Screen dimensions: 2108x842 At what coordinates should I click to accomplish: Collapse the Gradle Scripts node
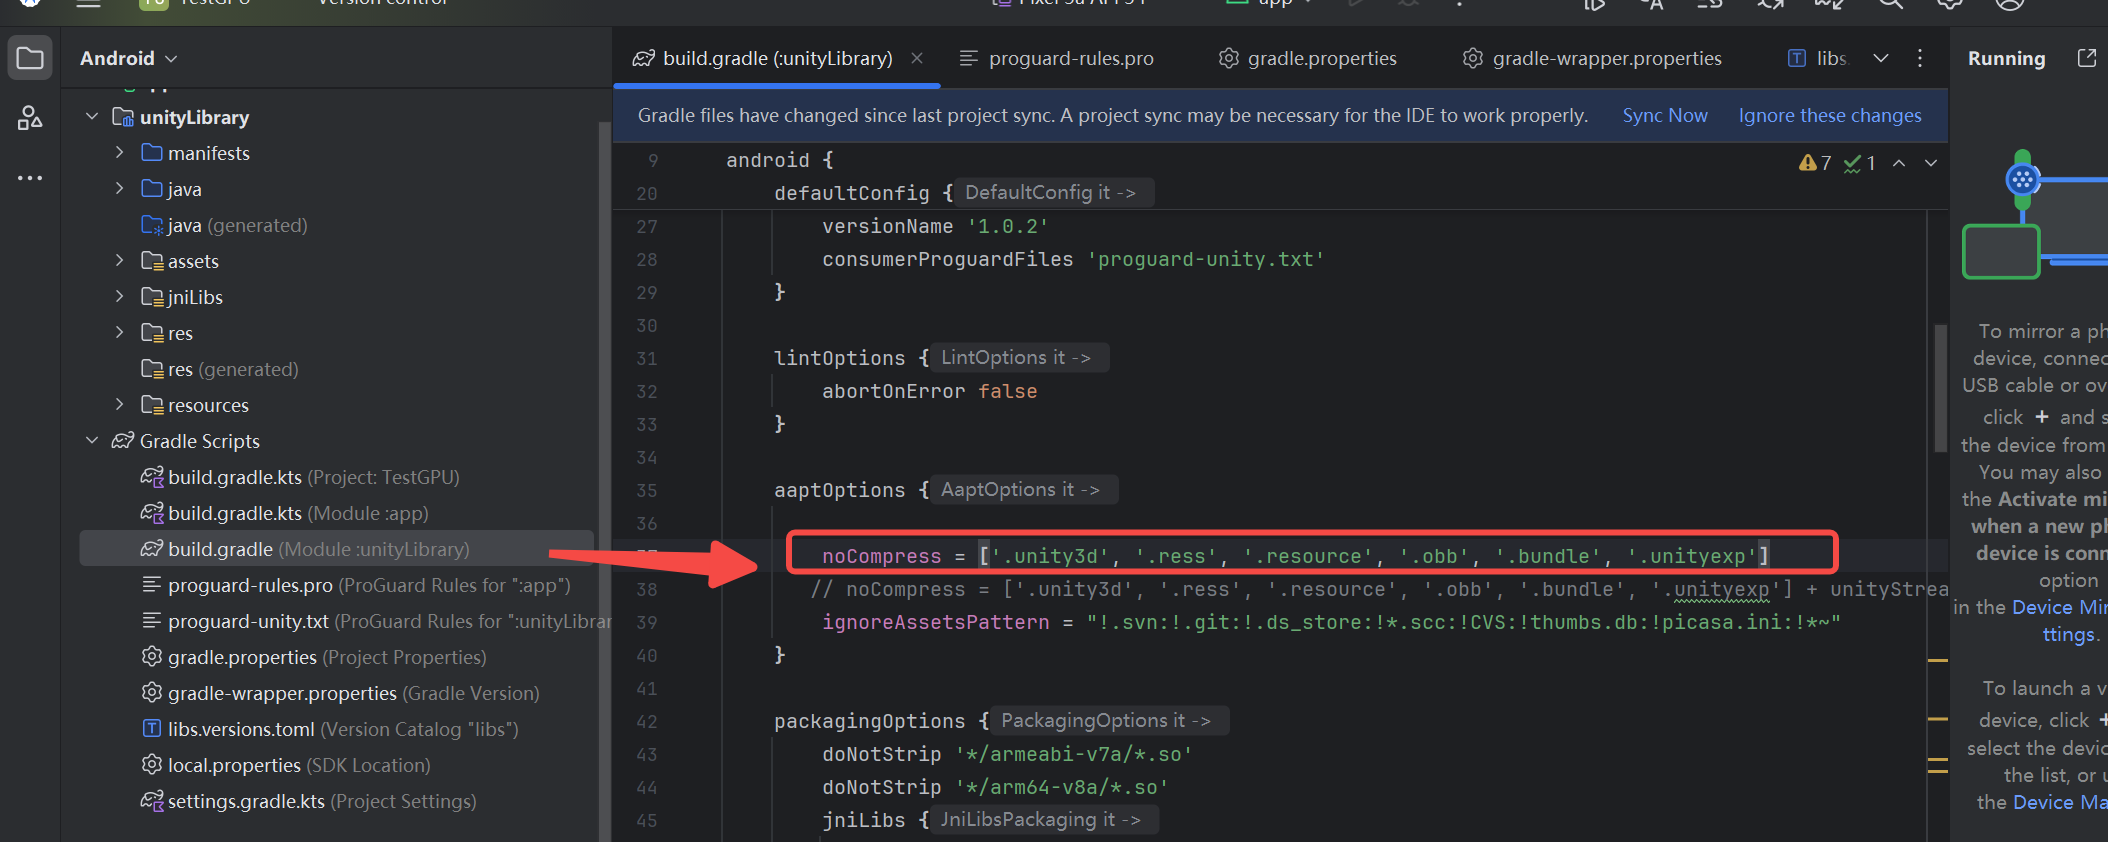pos(92,440)
